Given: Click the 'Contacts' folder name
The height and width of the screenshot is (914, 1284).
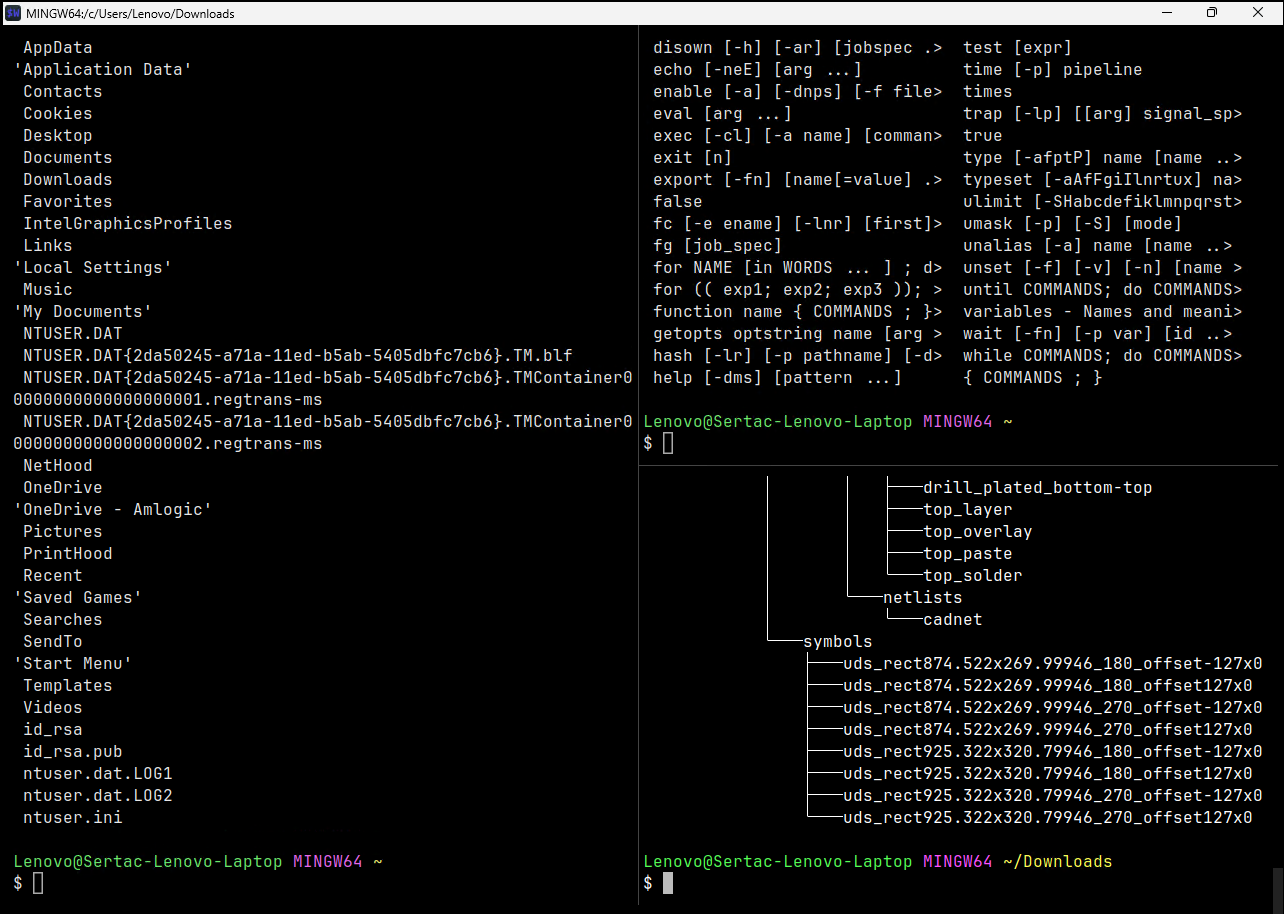Looking at the screenshot, I should [x=63, y=92].
